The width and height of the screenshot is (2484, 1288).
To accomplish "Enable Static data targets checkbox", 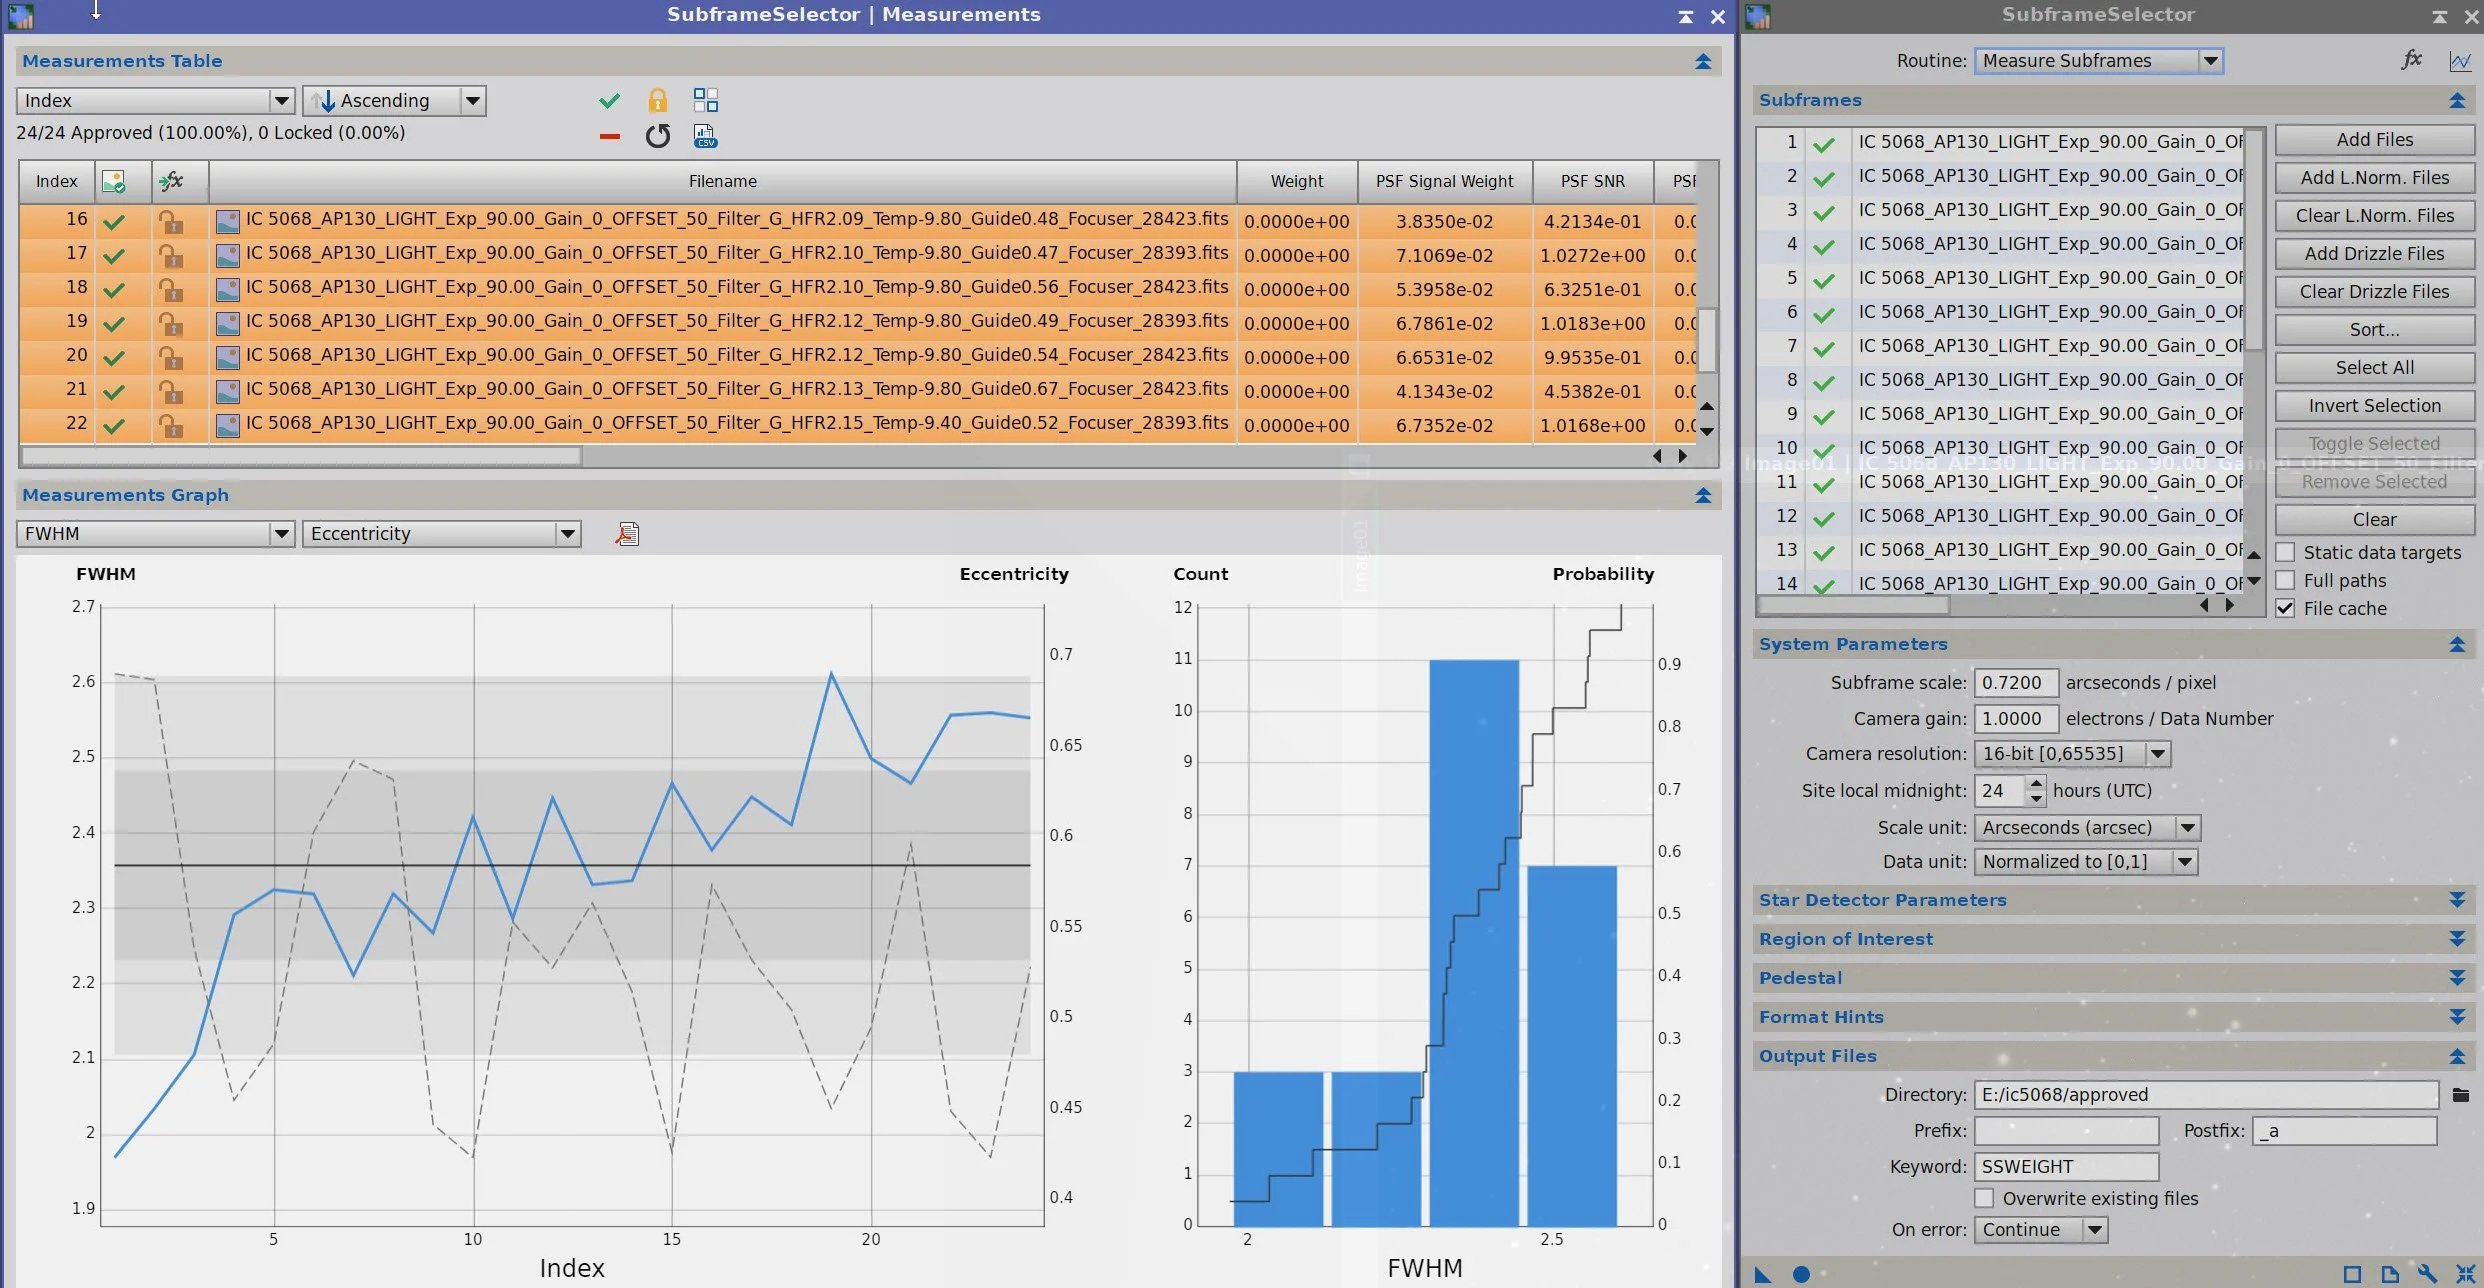I will tap(2286, 552).
